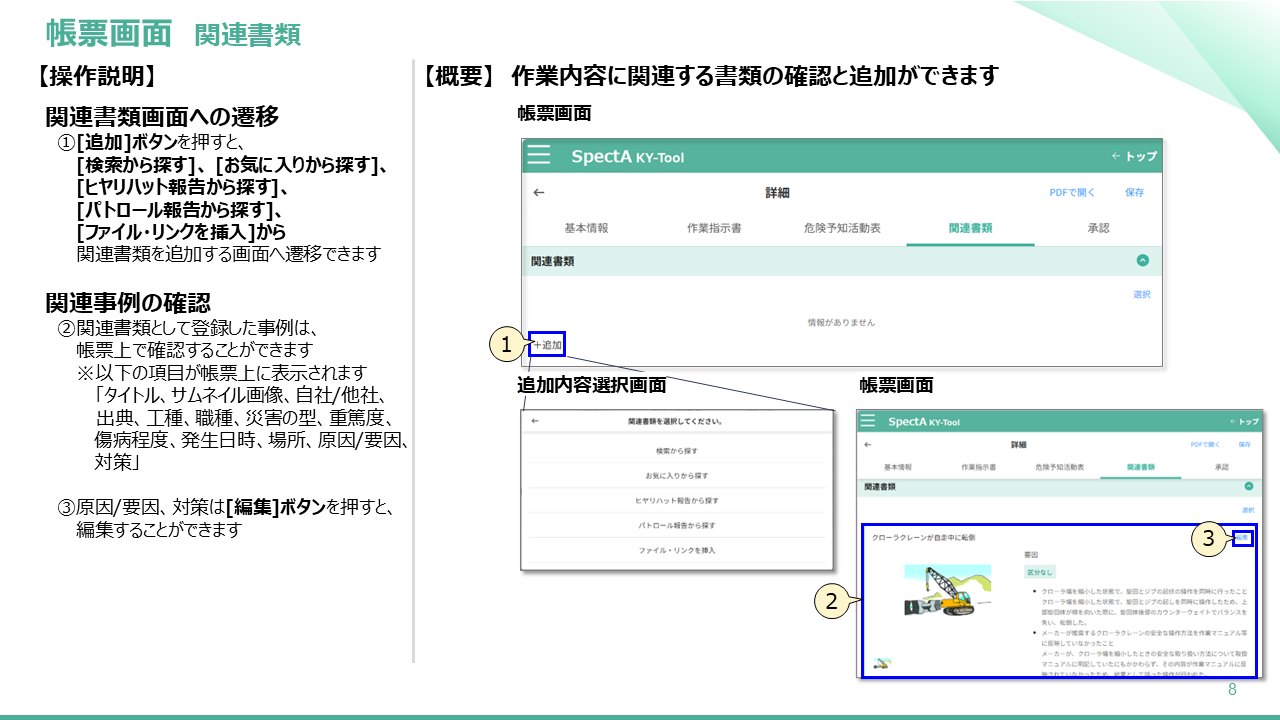Open hamburger menu in the lower-right 帳票画面 screenshot

(x=867, y=422)
